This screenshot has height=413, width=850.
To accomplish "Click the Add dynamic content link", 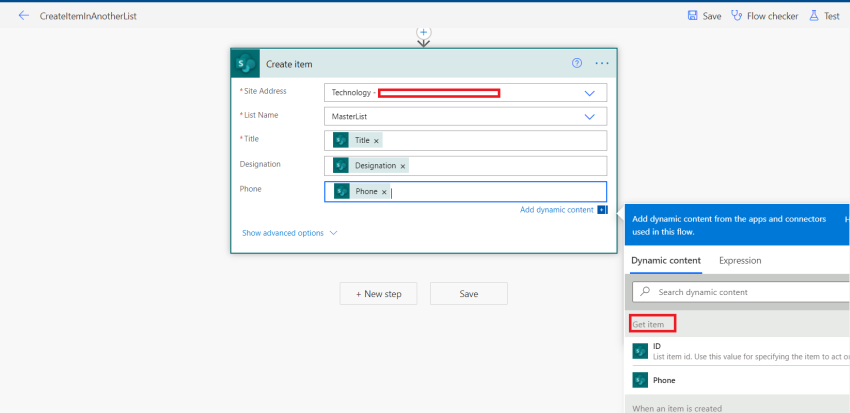I will point(557,210).
